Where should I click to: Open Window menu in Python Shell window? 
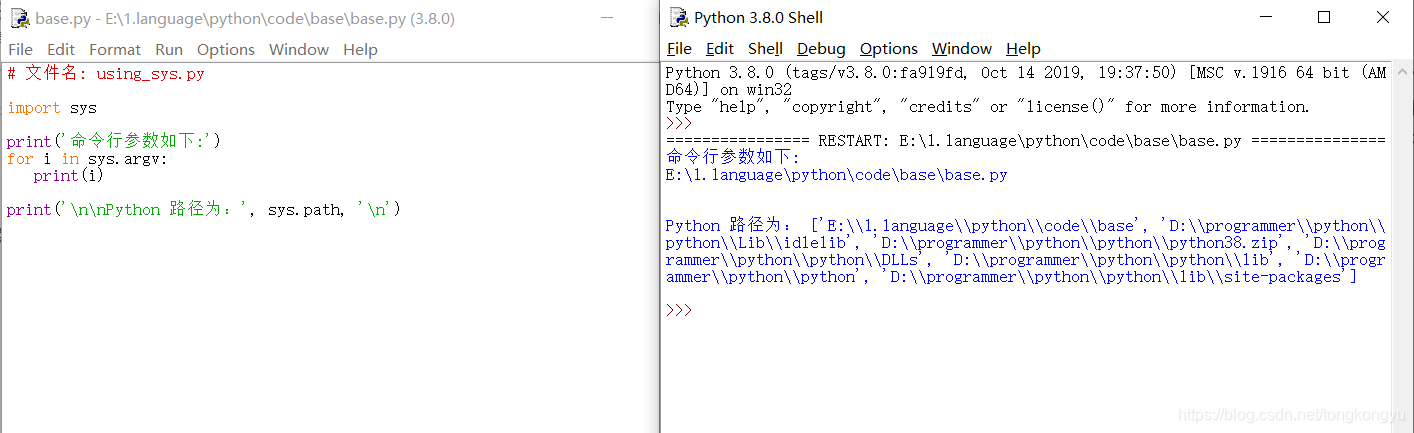[x=962, y=48]
